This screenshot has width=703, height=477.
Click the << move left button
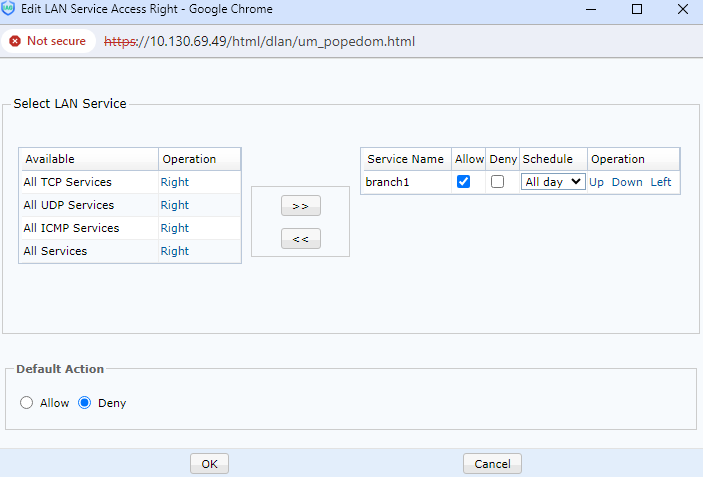(300, 238)
